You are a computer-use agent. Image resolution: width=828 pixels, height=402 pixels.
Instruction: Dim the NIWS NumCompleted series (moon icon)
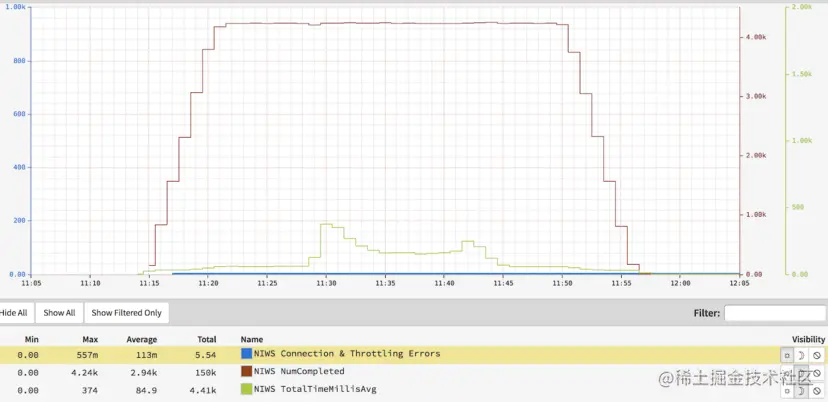(x=801, y=373)
